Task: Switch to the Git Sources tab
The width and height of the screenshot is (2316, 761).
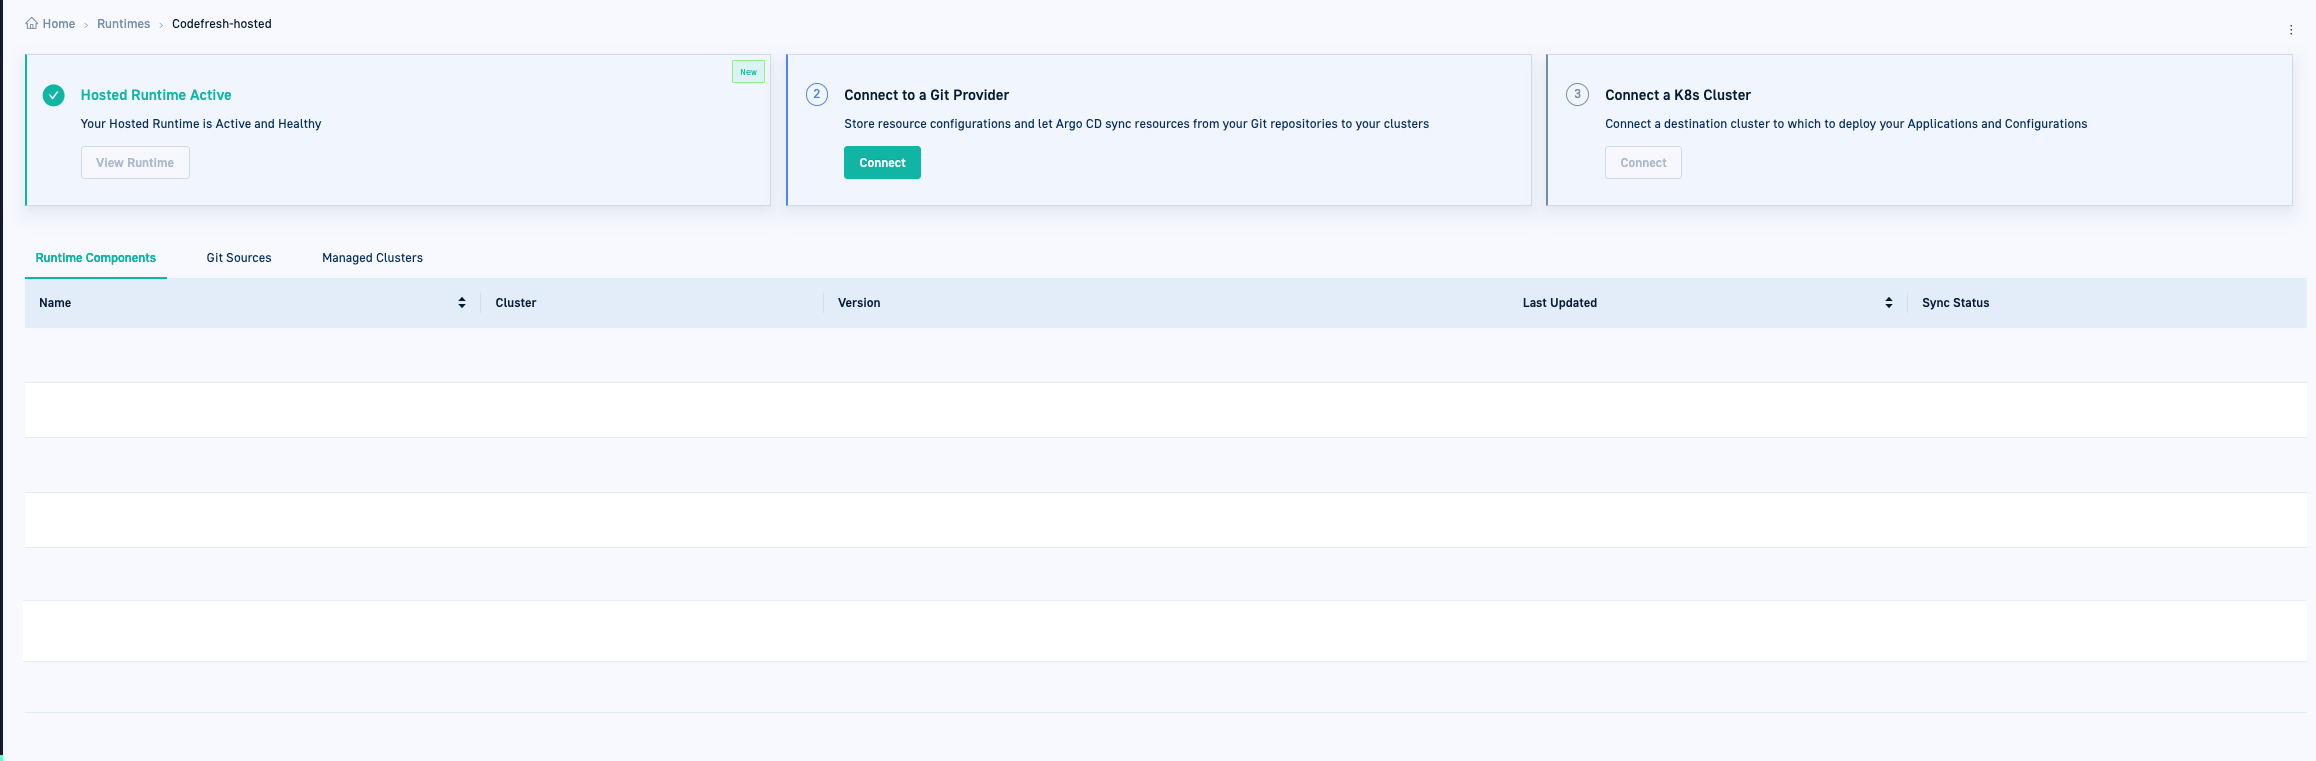Action: click(239, 258)
